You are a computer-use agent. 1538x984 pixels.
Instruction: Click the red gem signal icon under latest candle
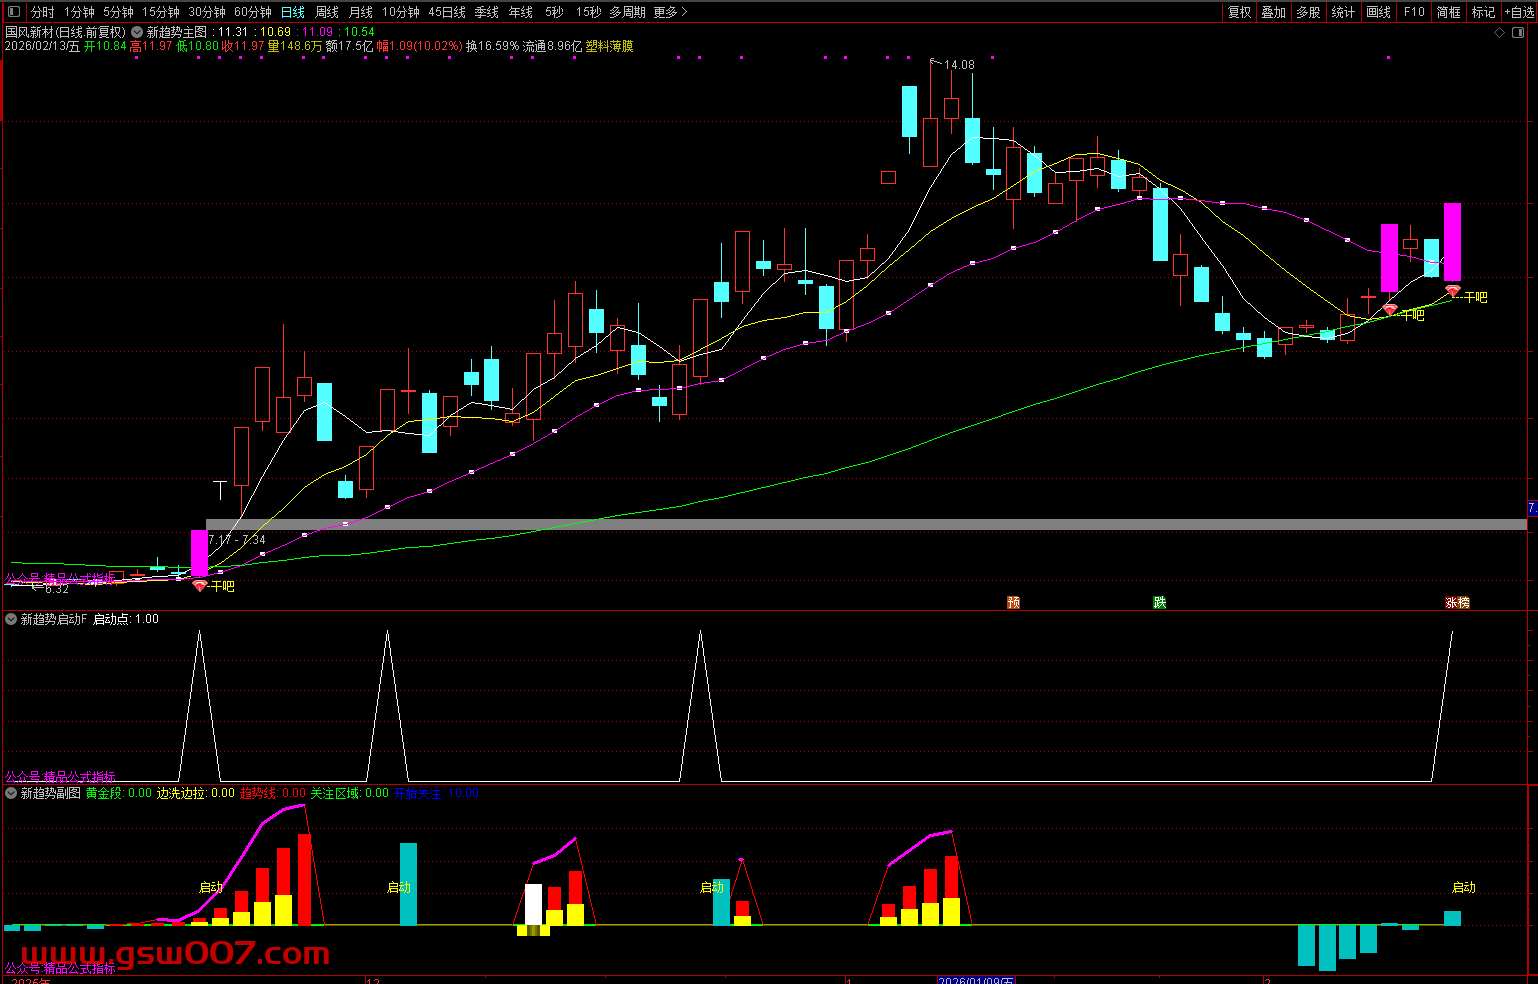[x=1453, y=291]
